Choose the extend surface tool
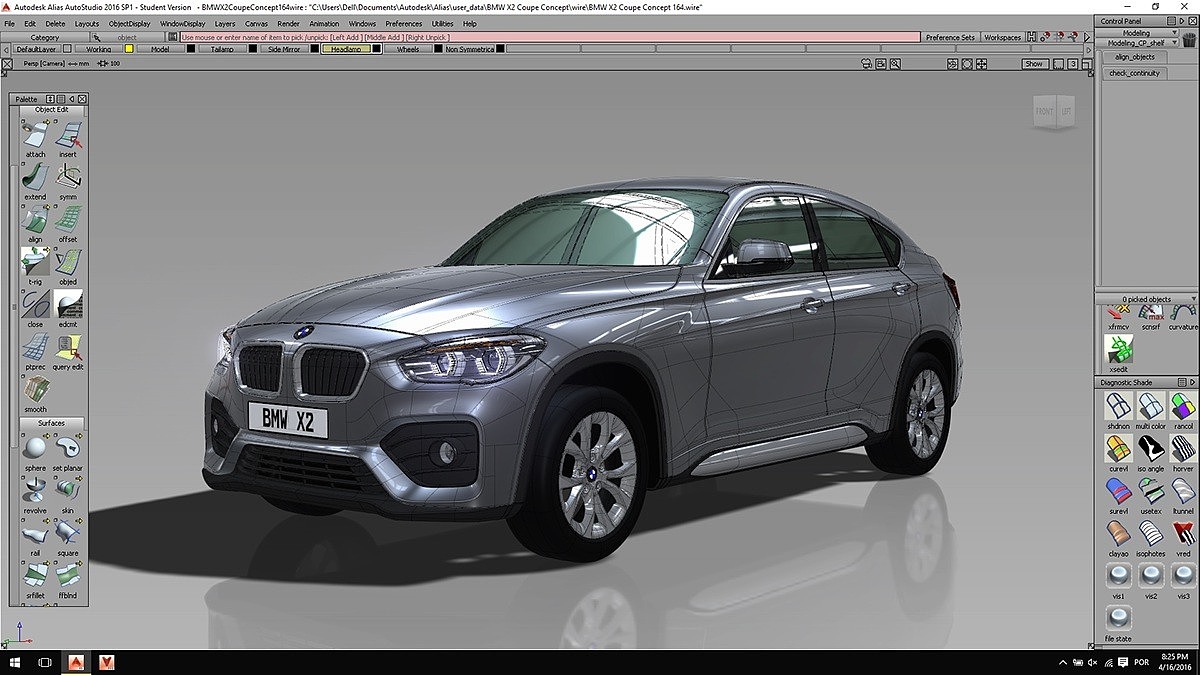The height and width of the screenshot is (675, 1200). tap(36, 178)
